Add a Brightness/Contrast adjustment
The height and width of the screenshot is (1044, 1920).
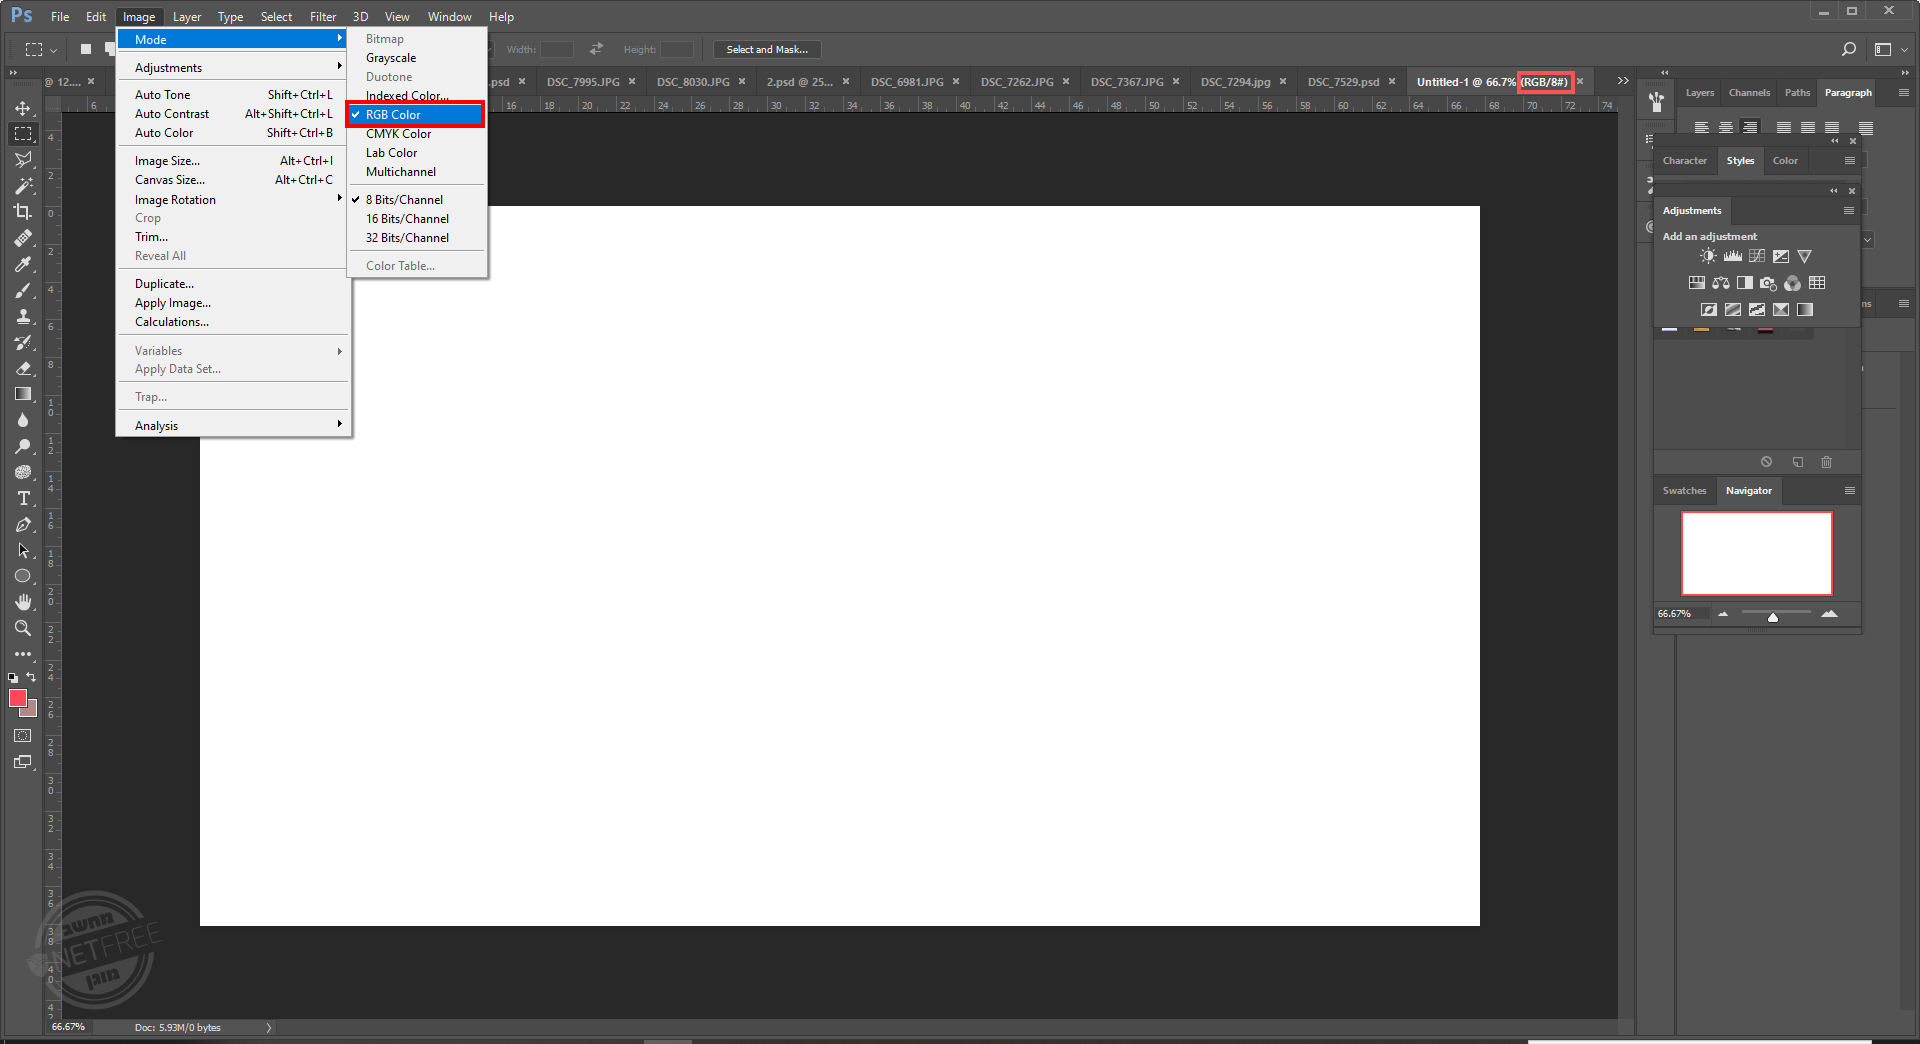coord(1708,257)
